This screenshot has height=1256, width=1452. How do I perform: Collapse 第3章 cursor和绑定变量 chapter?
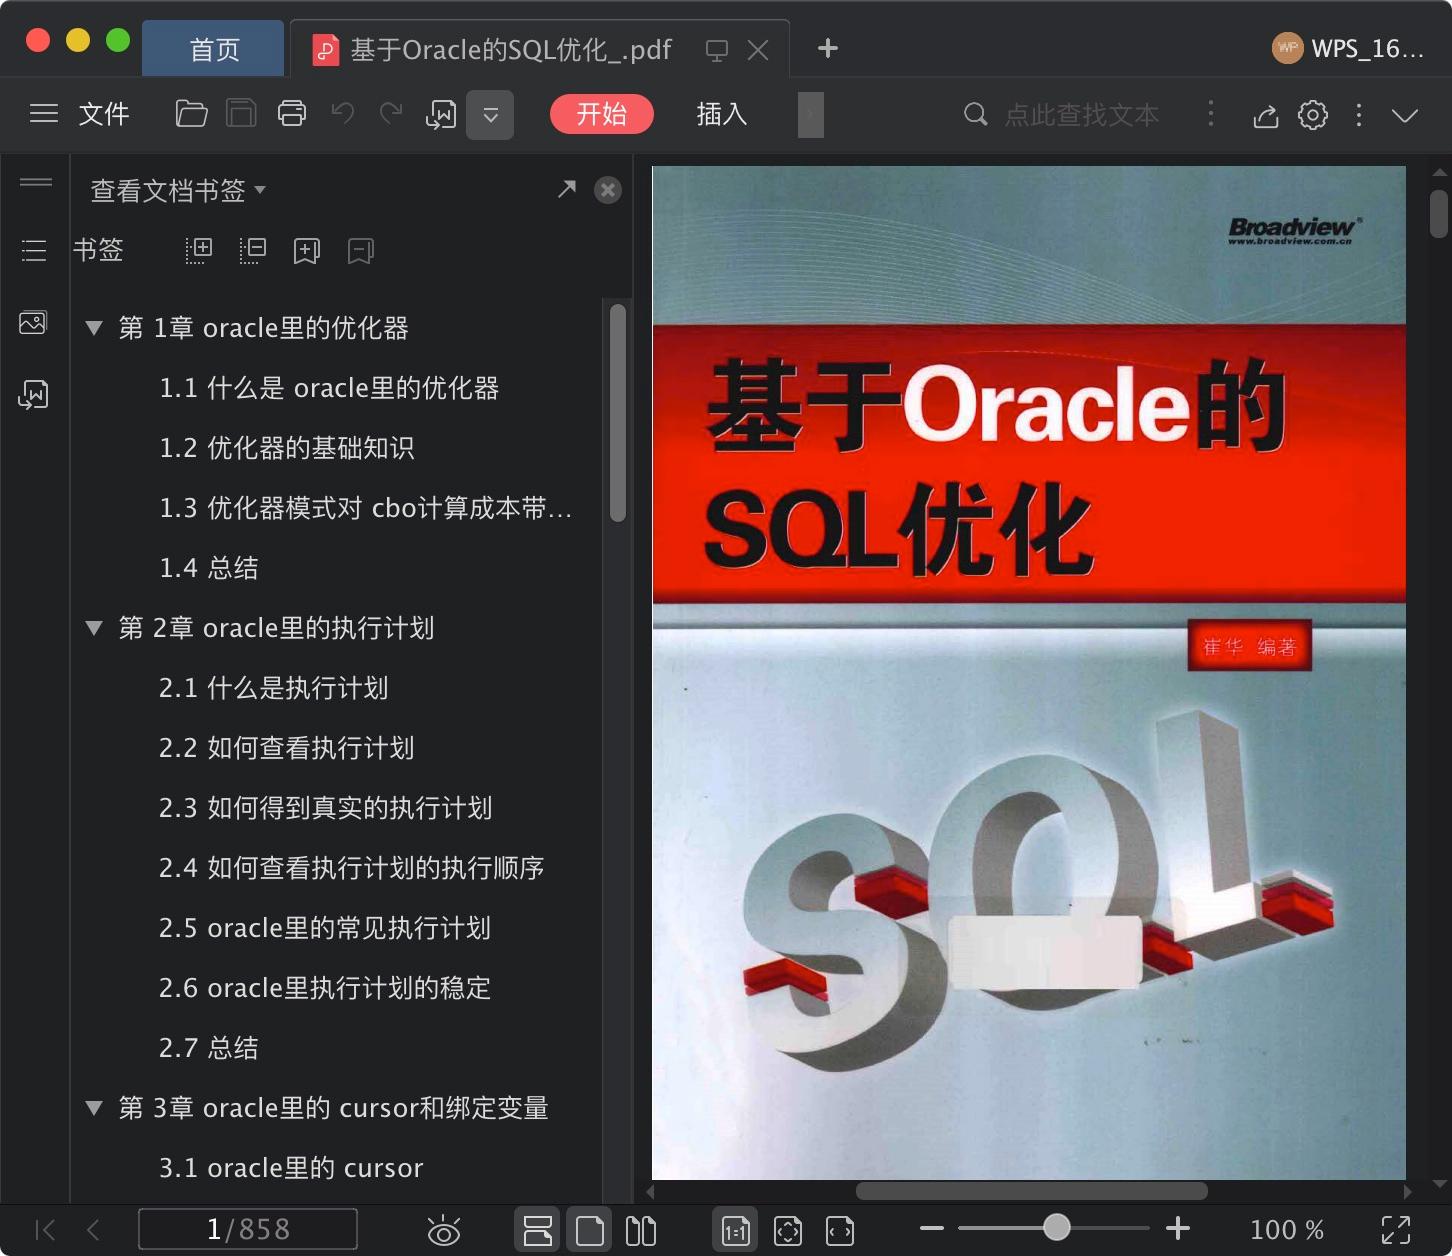(x=94, y=1108)
